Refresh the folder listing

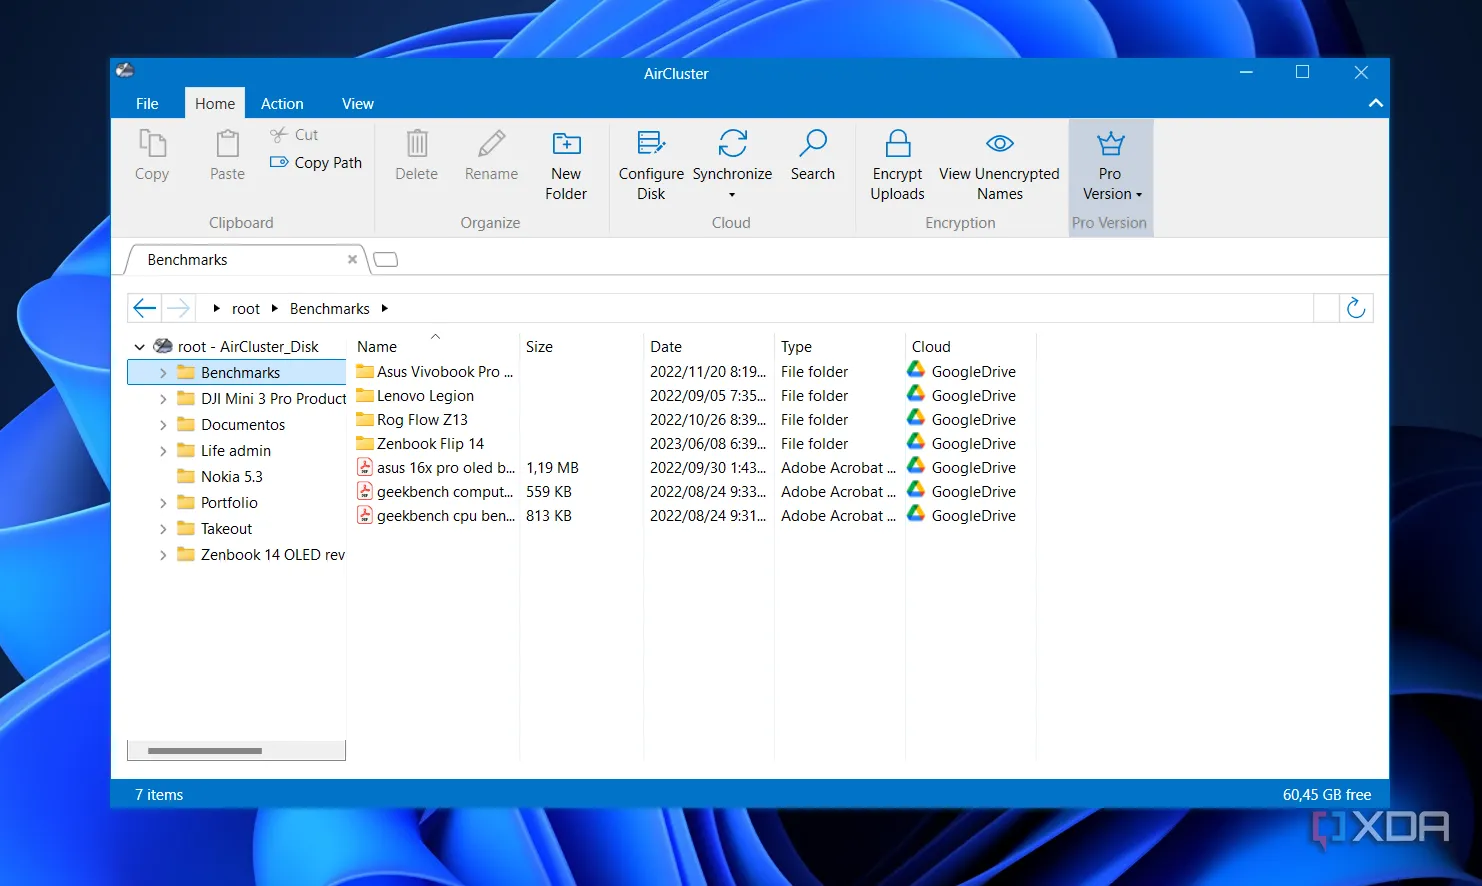(1356, 308)
